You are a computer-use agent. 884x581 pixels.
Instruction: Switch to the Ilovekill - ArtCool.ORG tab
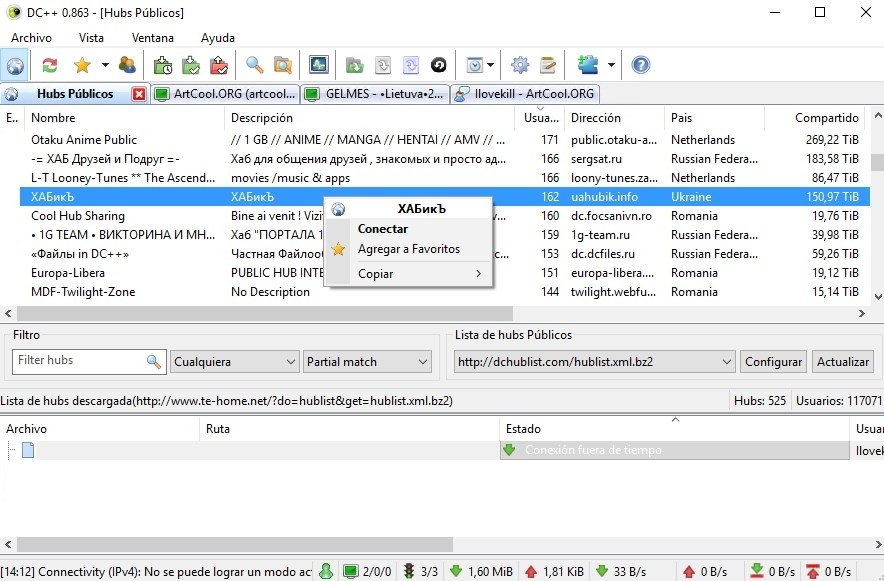[525, 94]
